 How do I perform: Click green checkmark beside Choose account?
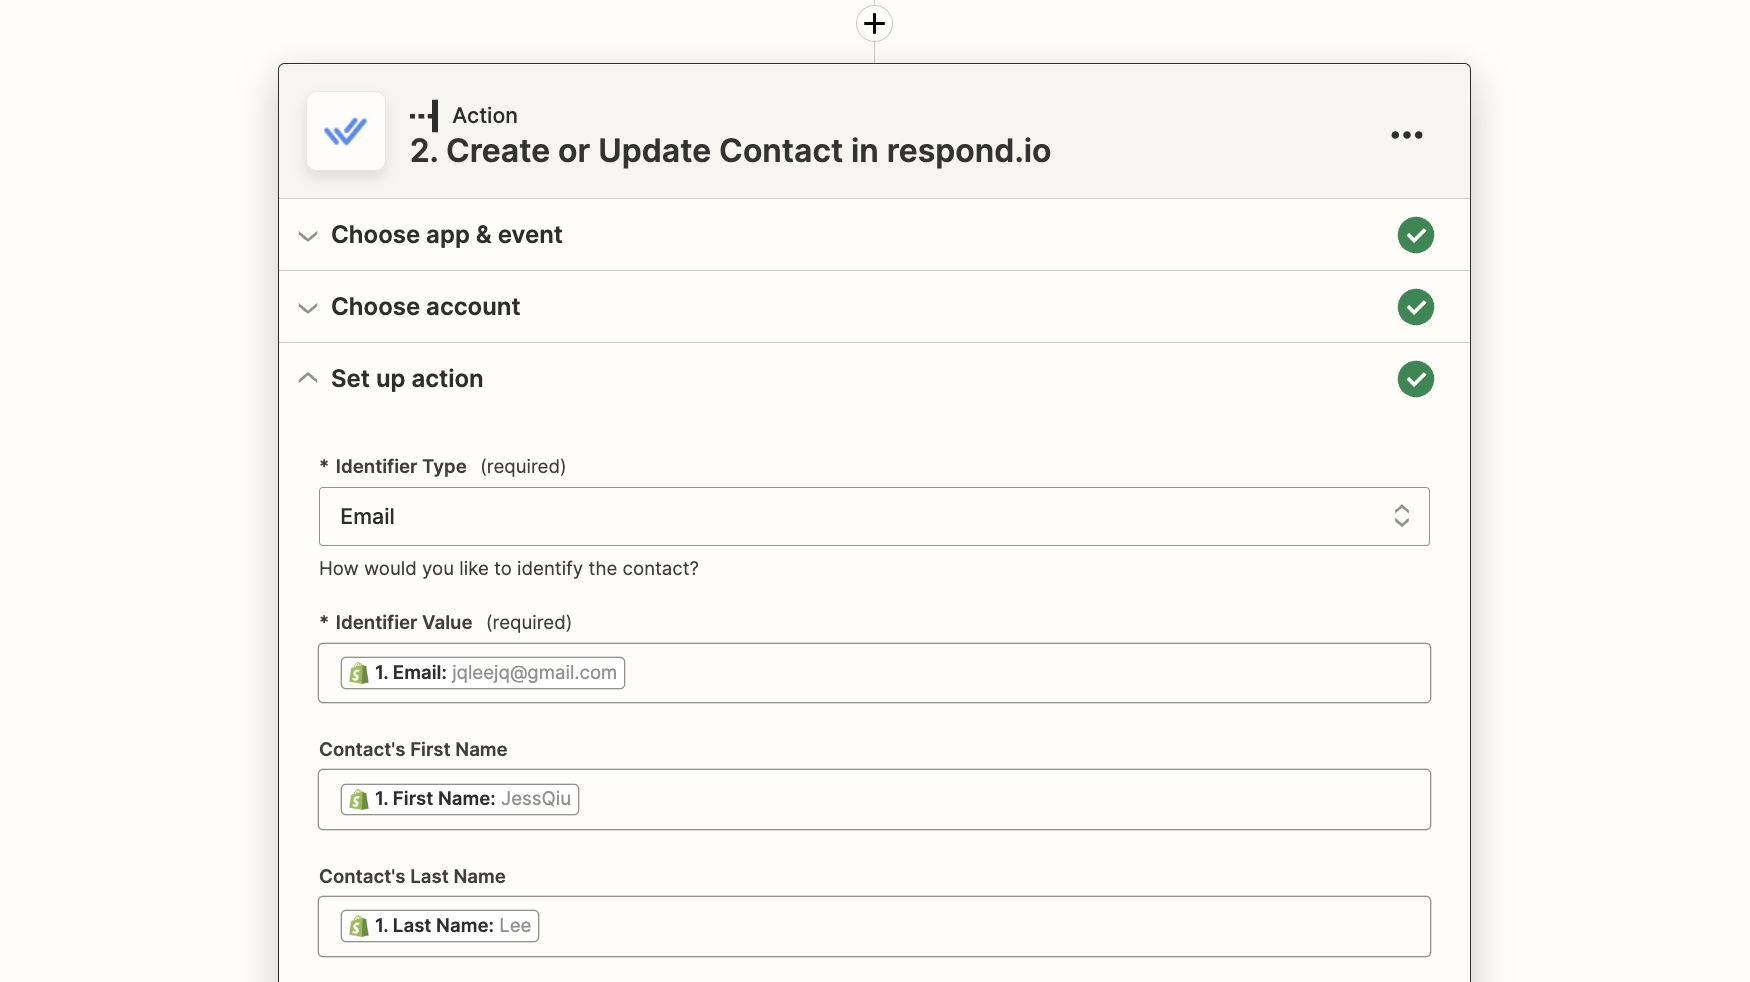pyautogui.click(x=1415, y=307)
